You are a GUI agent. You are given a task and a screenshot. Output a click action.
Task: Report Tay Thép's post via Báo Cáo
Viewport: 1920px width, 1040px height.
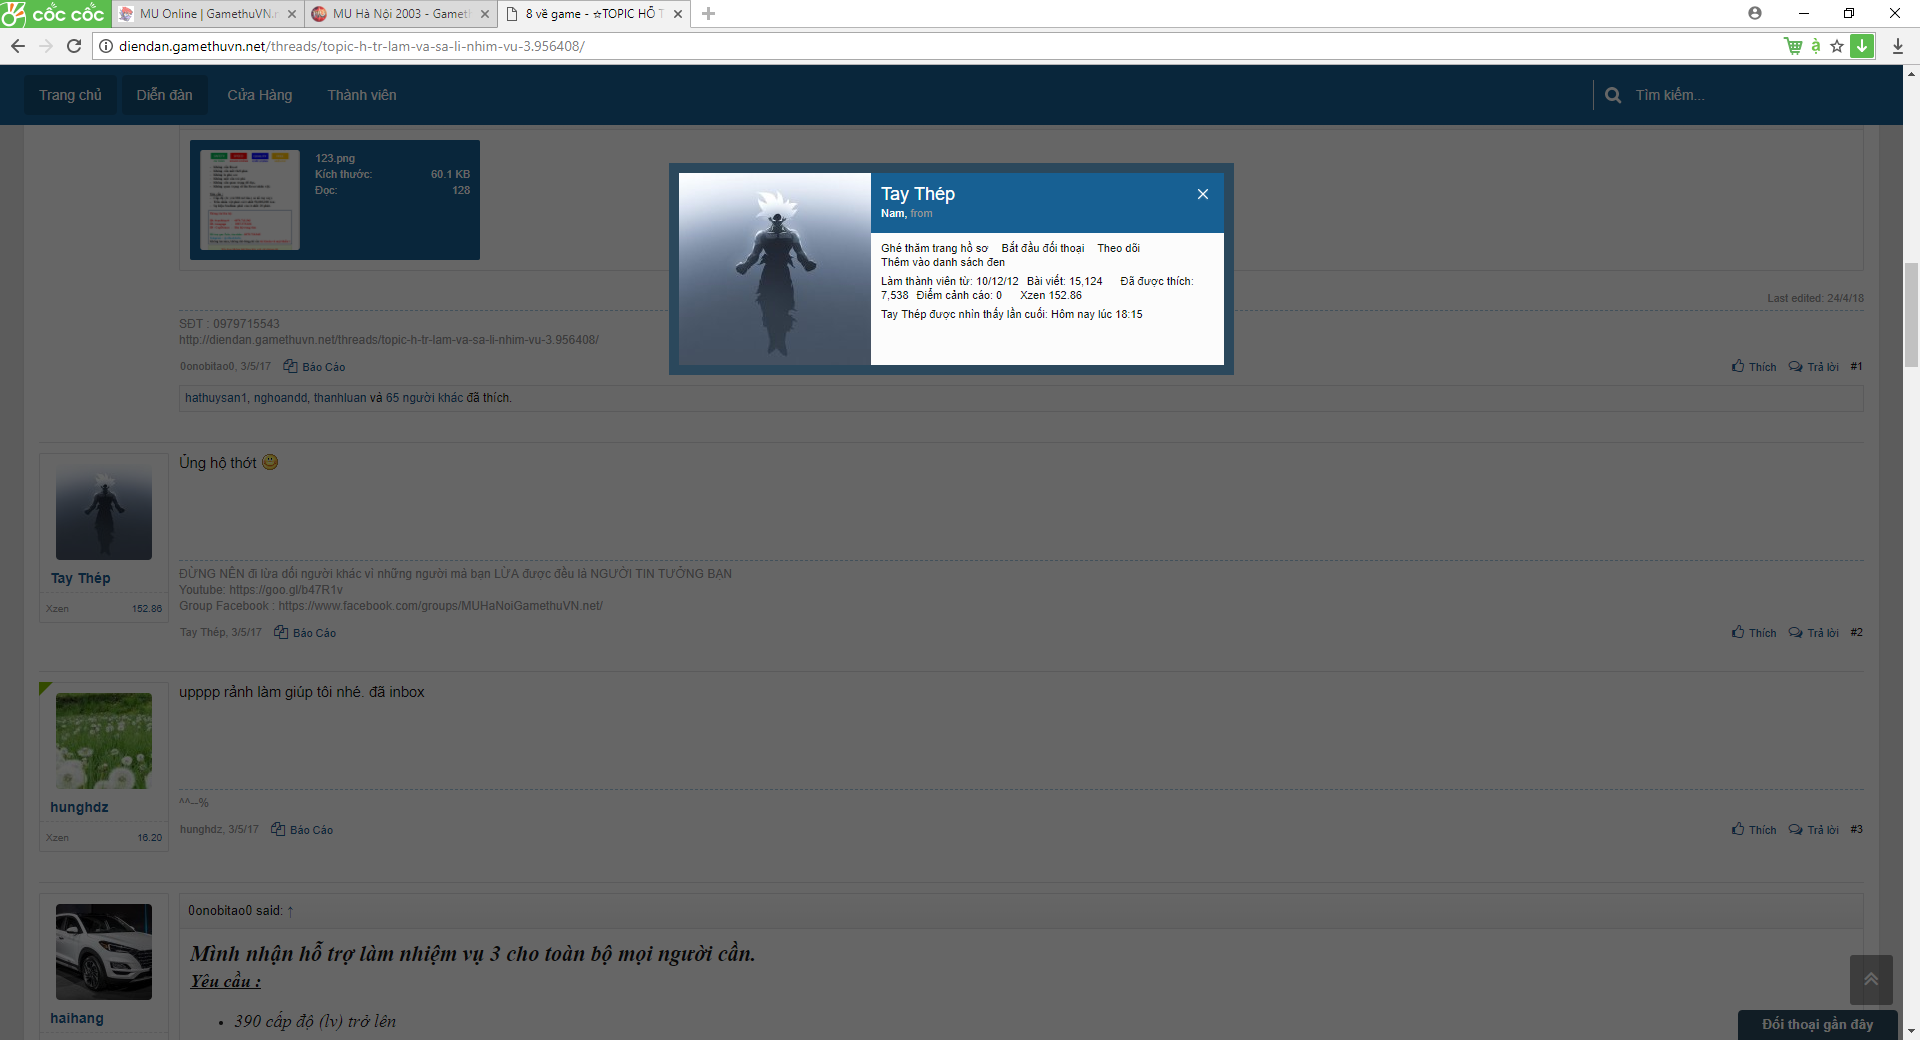305,633
